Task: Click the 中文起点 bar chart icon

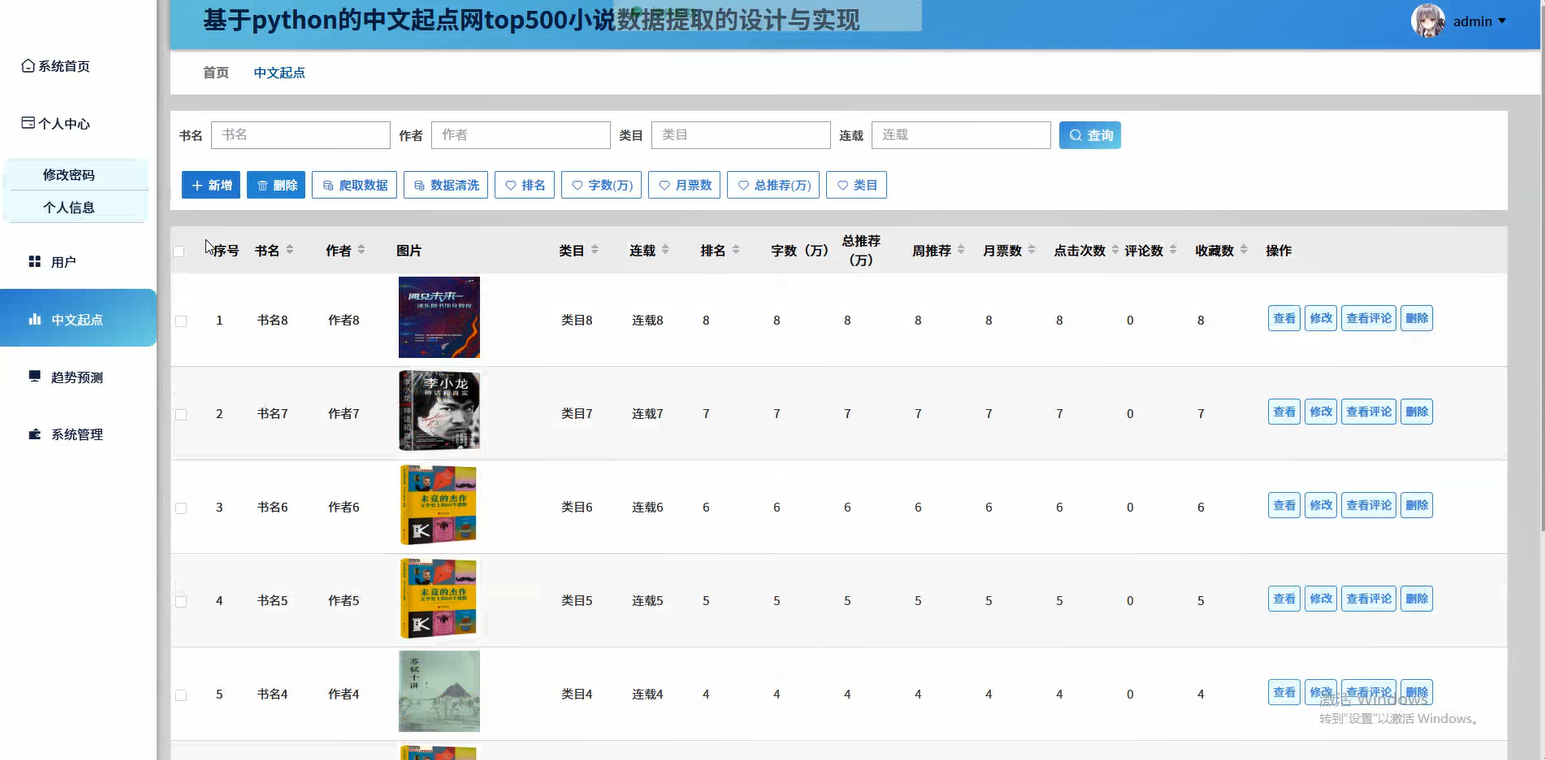Action: pyautogui.click(x=35, y=318)
